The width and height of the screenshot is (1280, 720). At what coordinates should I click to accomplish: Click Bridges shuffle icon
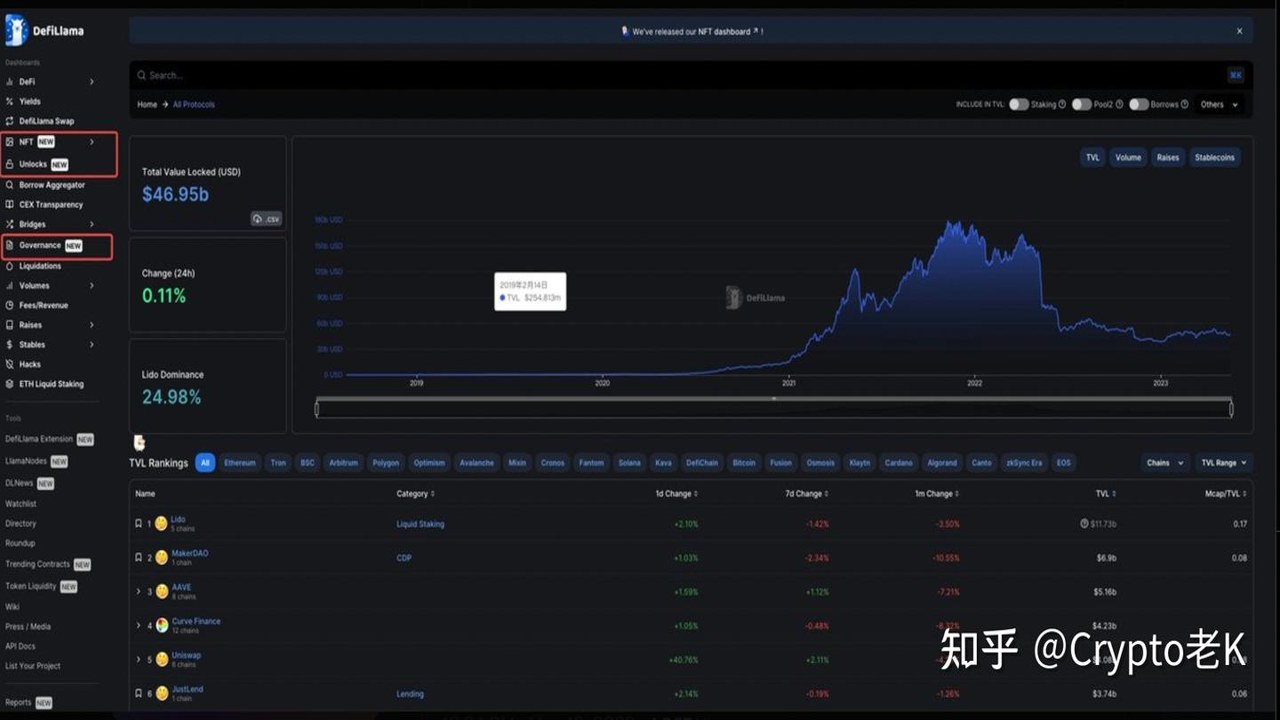coord(9,224)
